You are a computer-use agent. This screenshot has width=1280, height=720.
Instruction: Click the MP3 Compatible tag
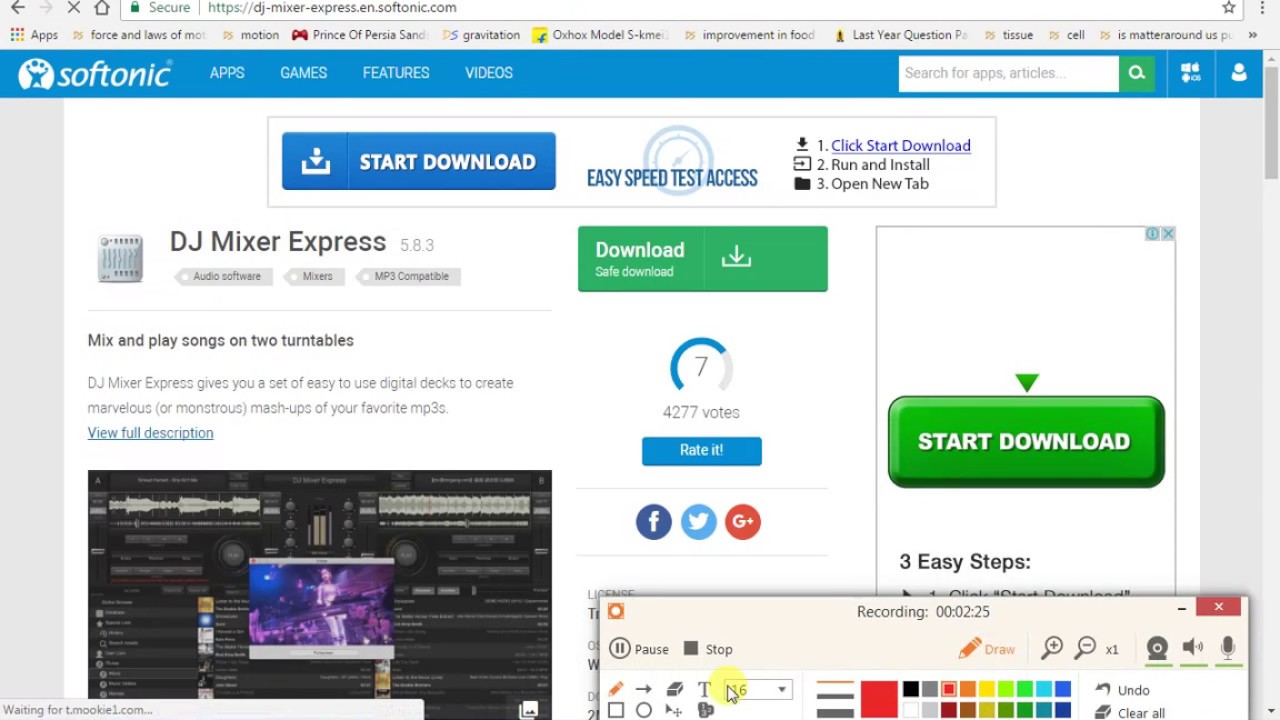coord(406,276)
